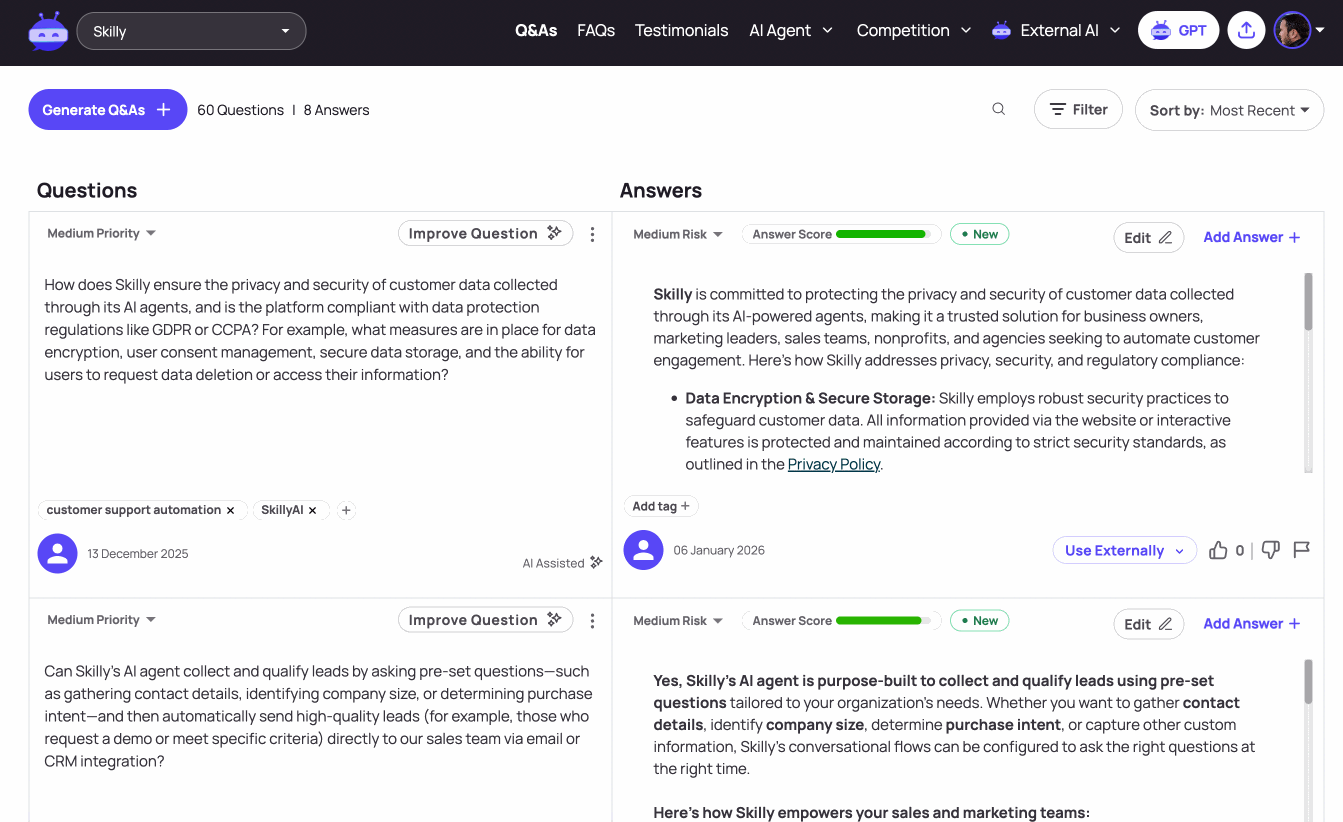Remove the customer support automation tag

point(230,510)
